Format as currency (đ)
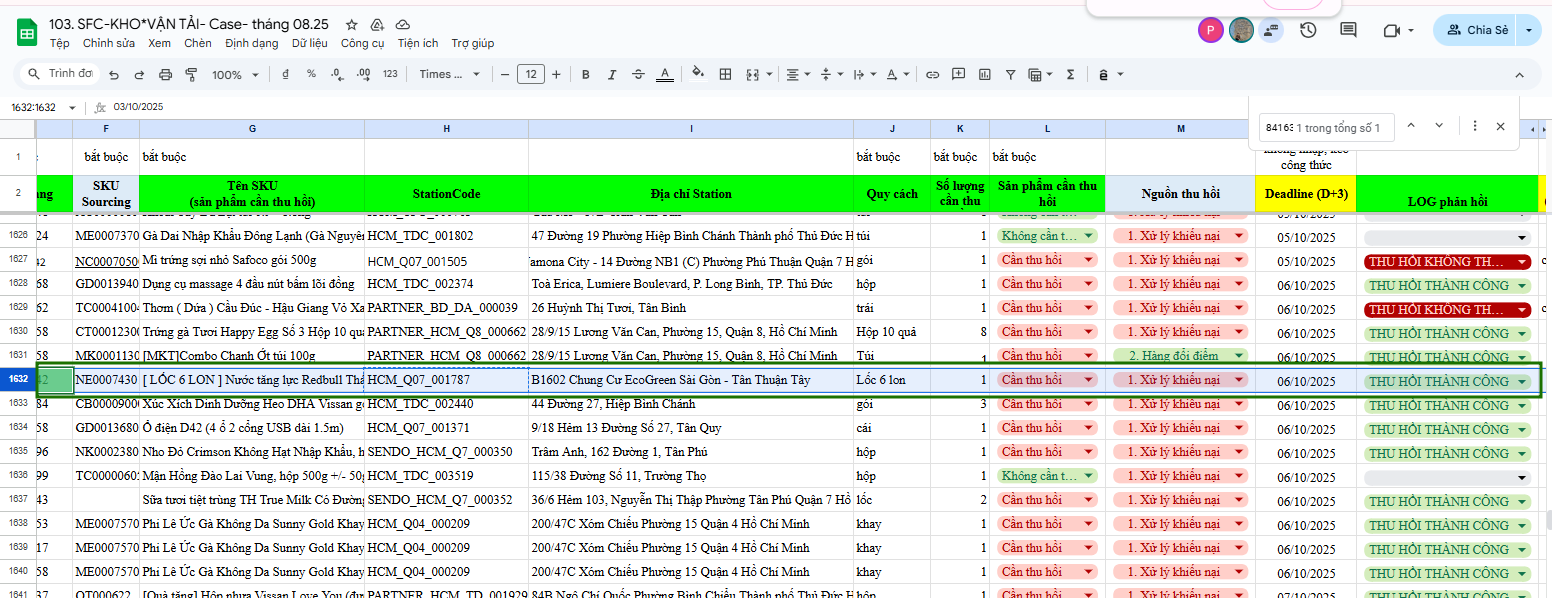1552x598 pixels. pyautogui.click(x=286, y=75)
